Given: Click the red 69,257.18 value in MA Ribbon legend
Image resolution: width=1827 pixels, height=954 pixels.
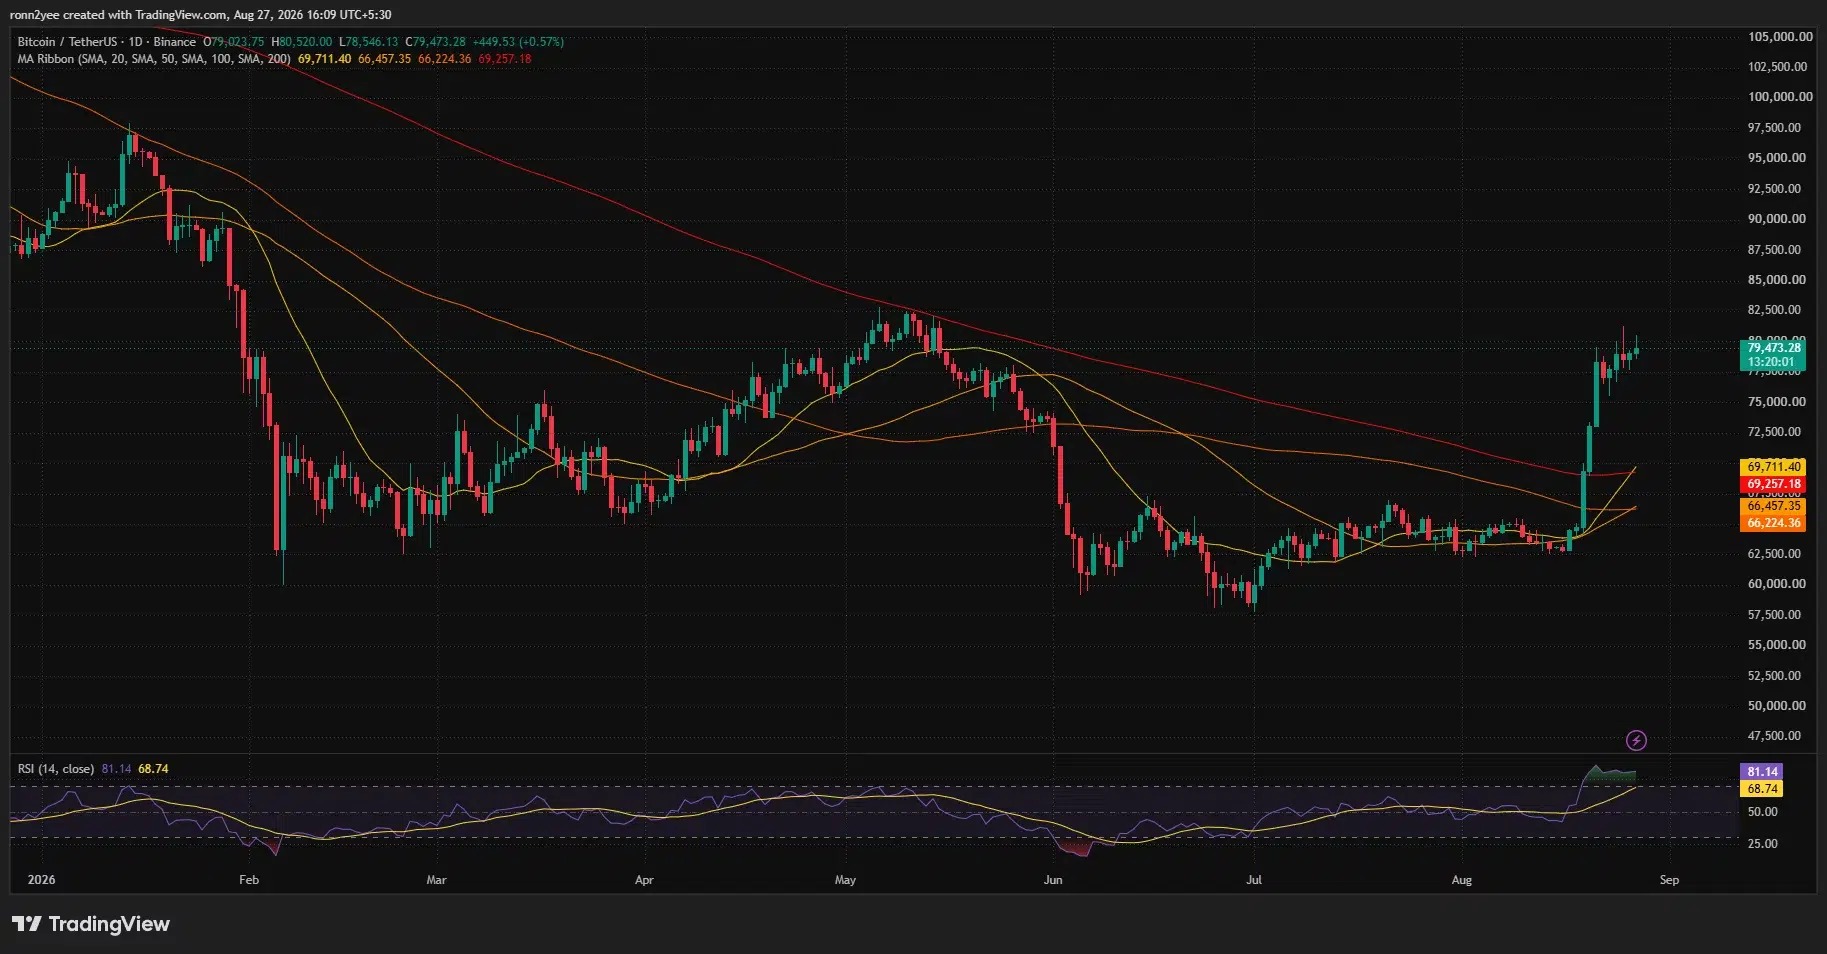Looking at the screenshot, I should click(x=505, y=59).
